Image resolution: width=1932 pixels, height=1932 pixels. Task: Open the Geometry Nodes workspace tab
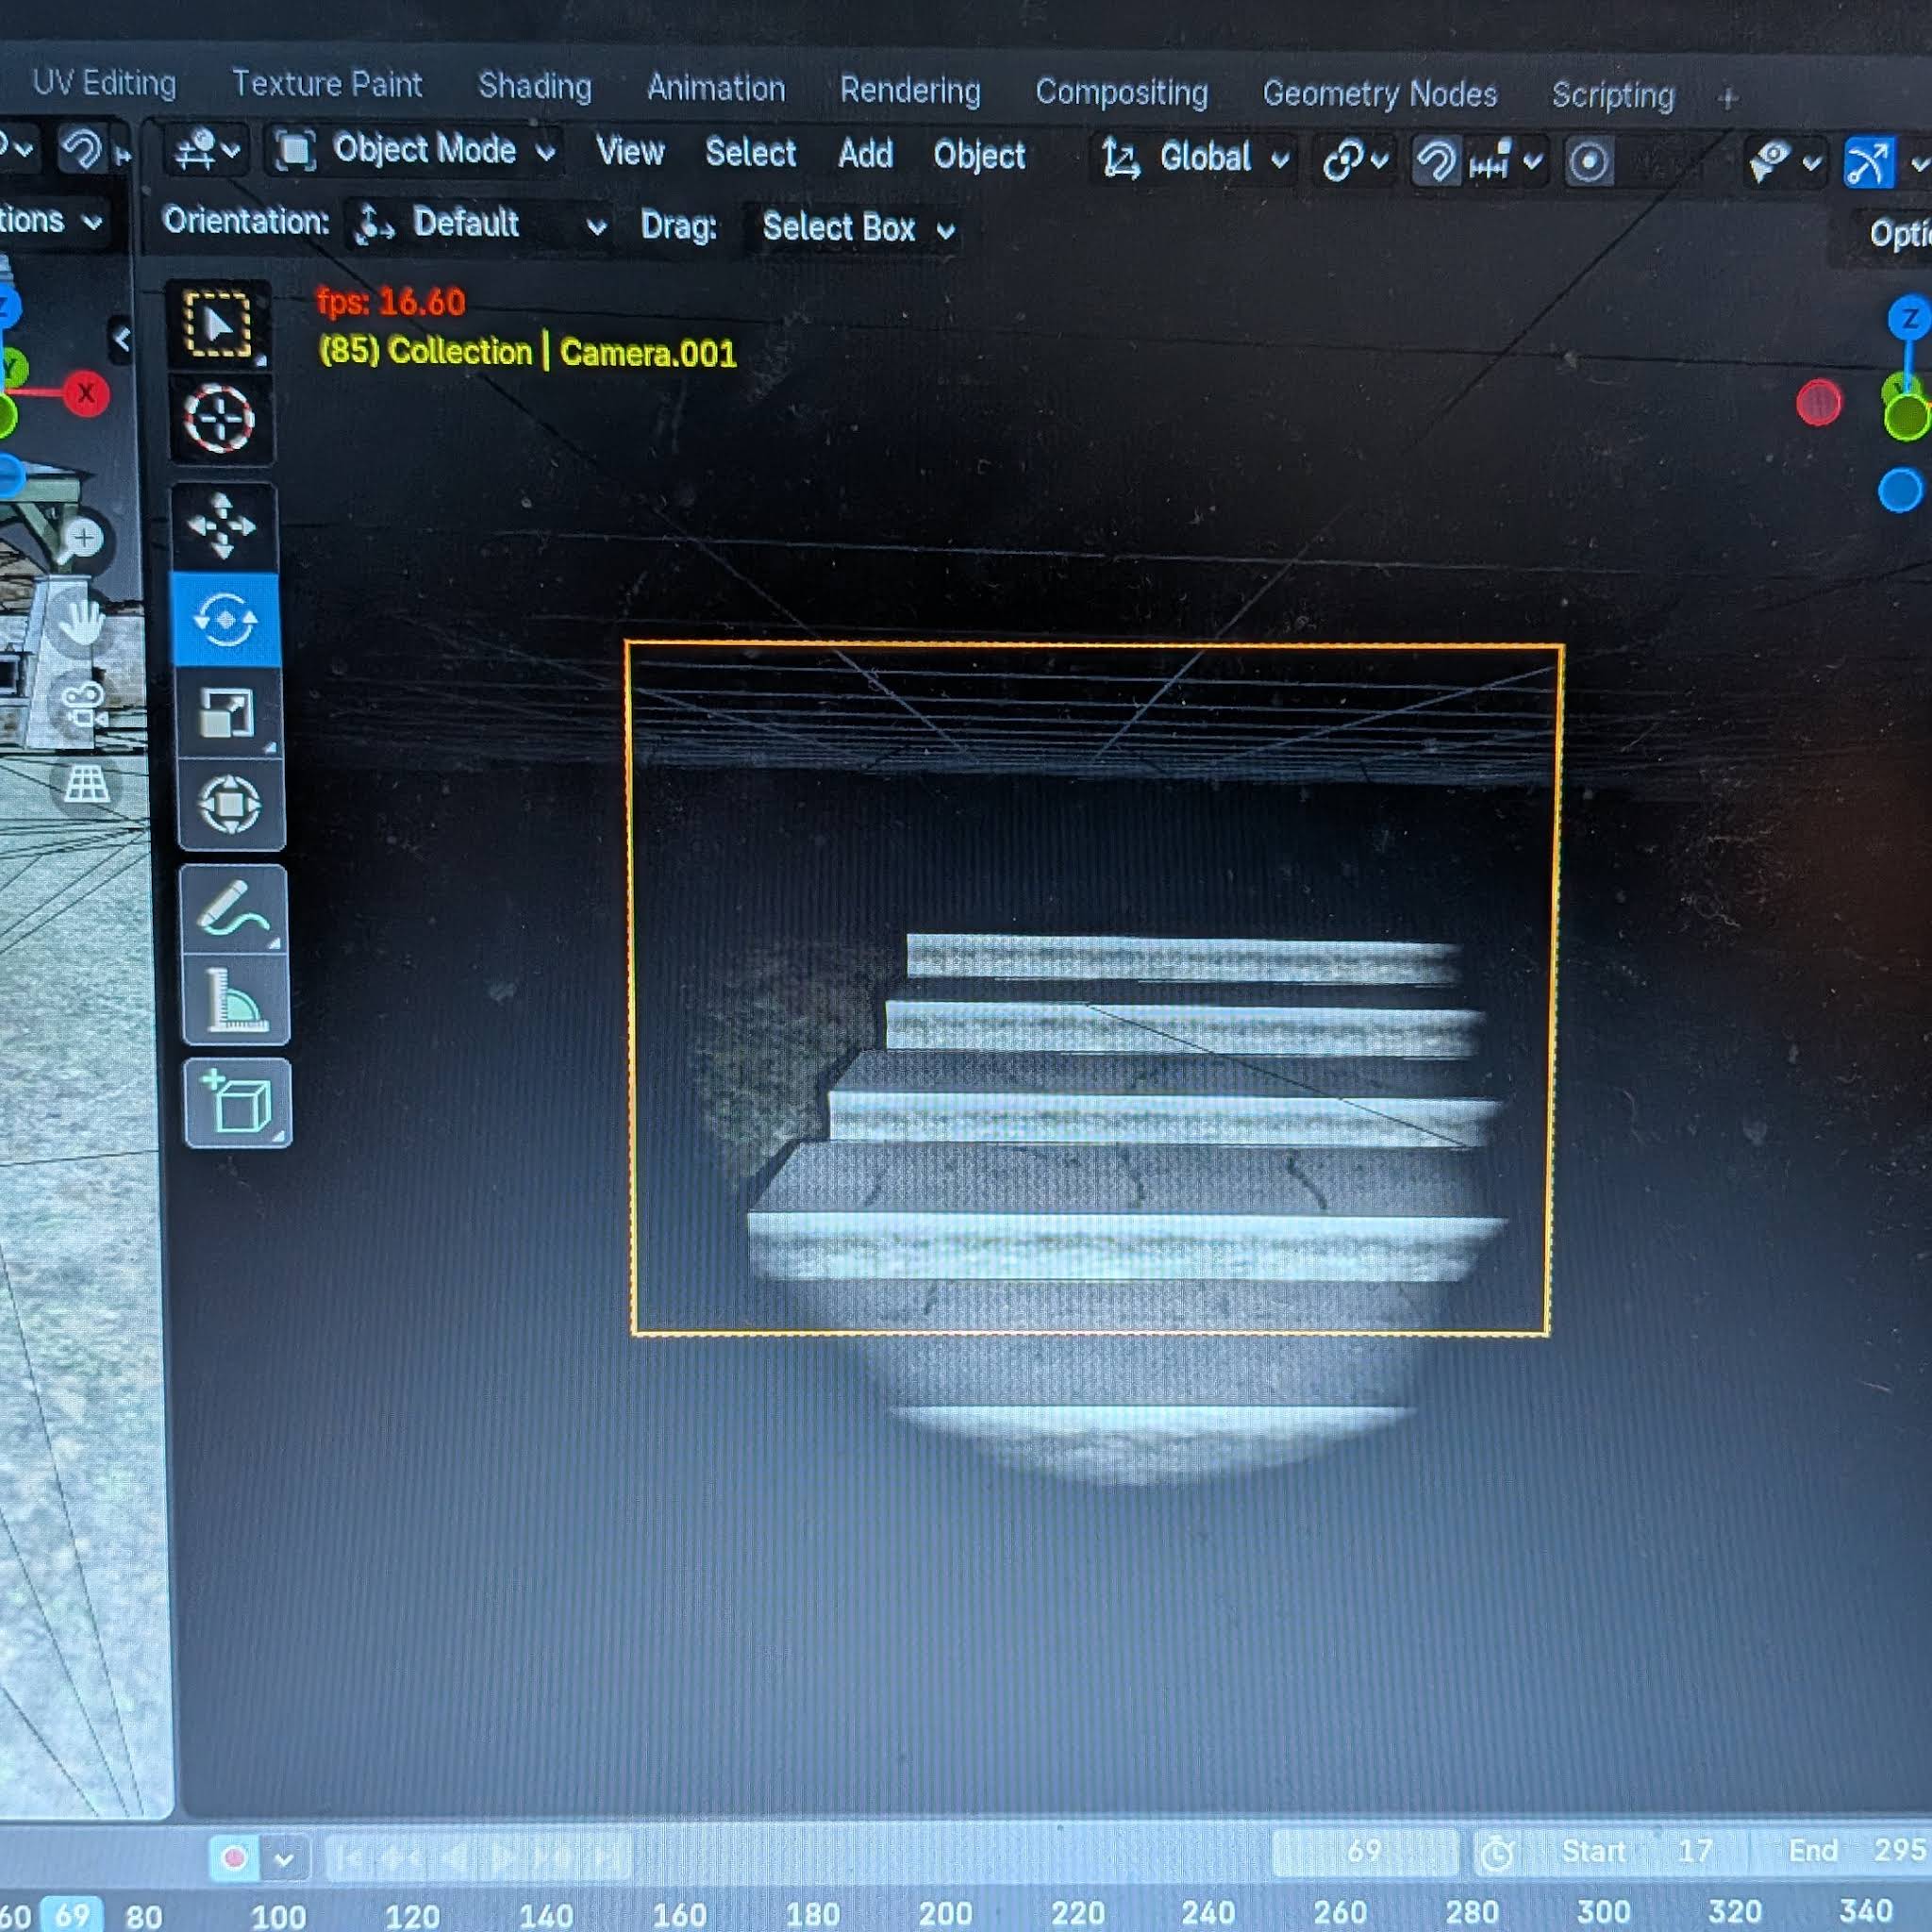(x=1379, y=94)
